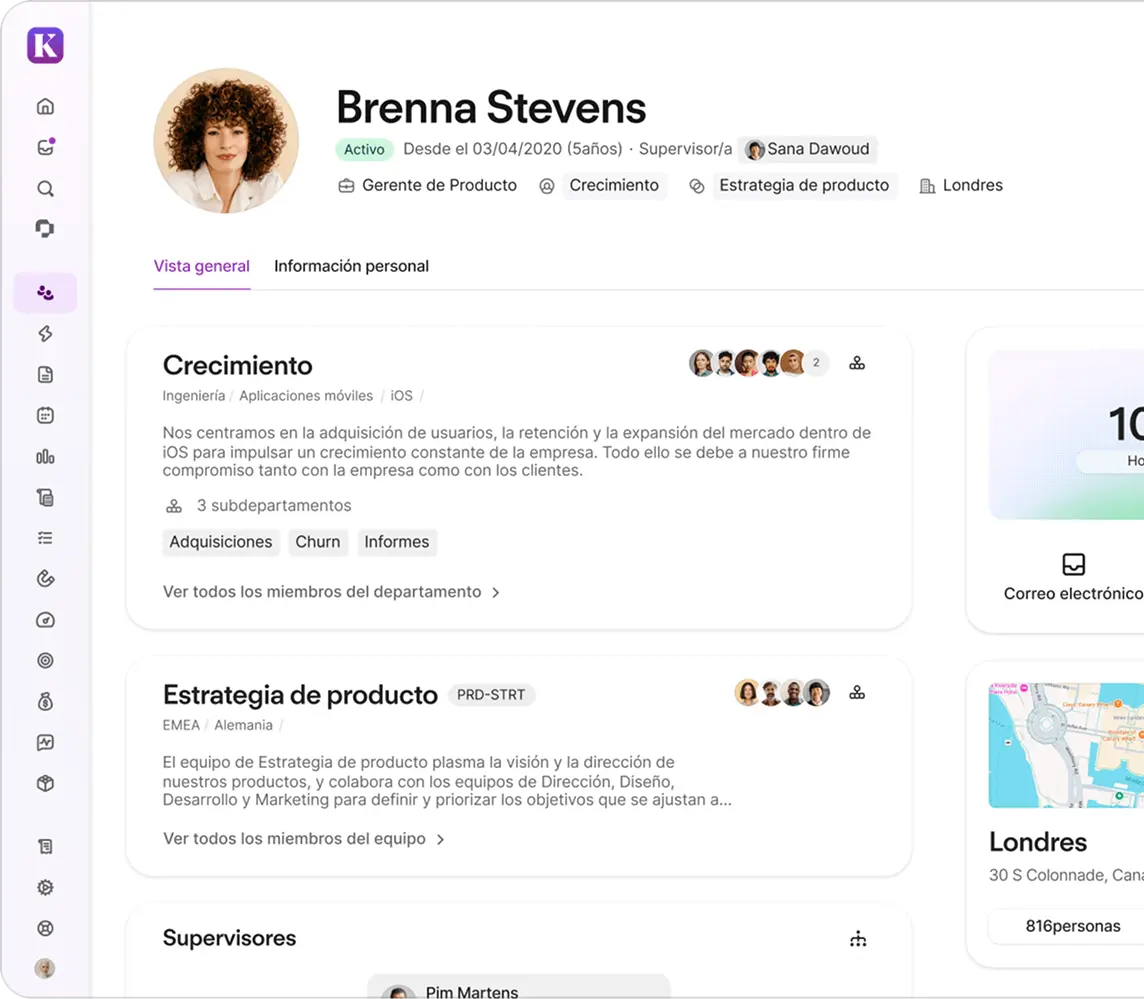This screenshot has width=1144, height=999.
Task: Click the Pim Martens supervisor chip
Action: click(518, 987)
